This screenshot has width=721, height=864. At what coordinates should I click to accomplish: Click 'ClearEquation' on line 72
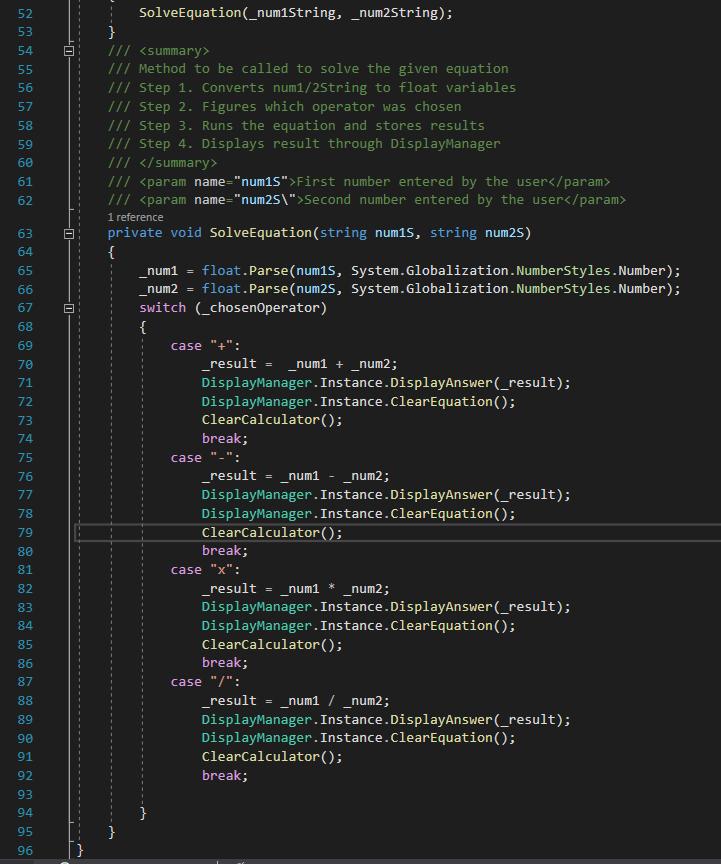tap(442, 402)
